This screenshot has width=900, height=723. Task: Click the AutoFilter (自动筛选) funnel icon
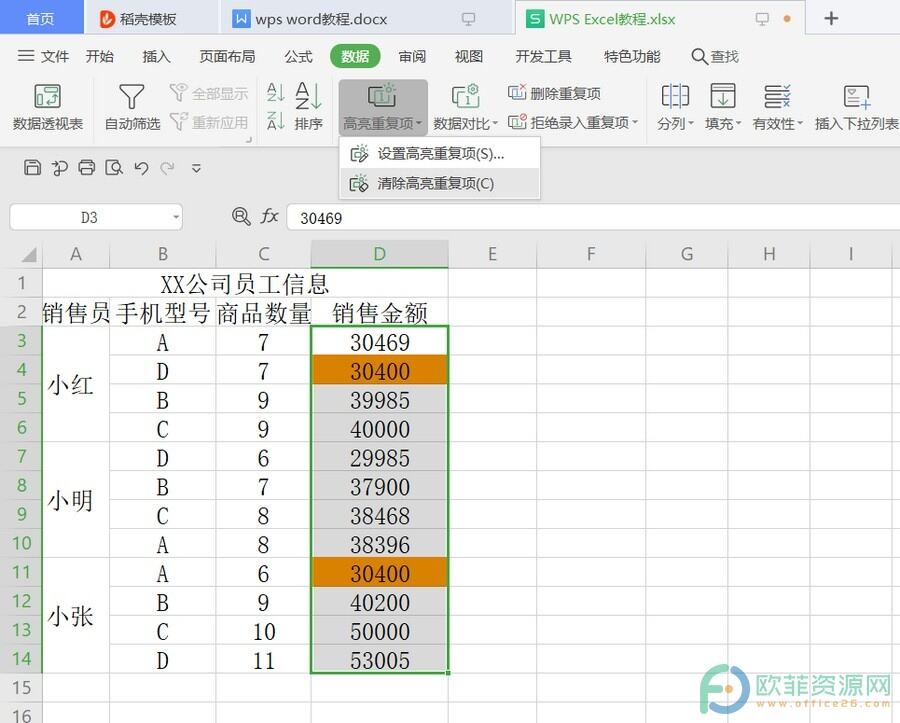(131, 96)
